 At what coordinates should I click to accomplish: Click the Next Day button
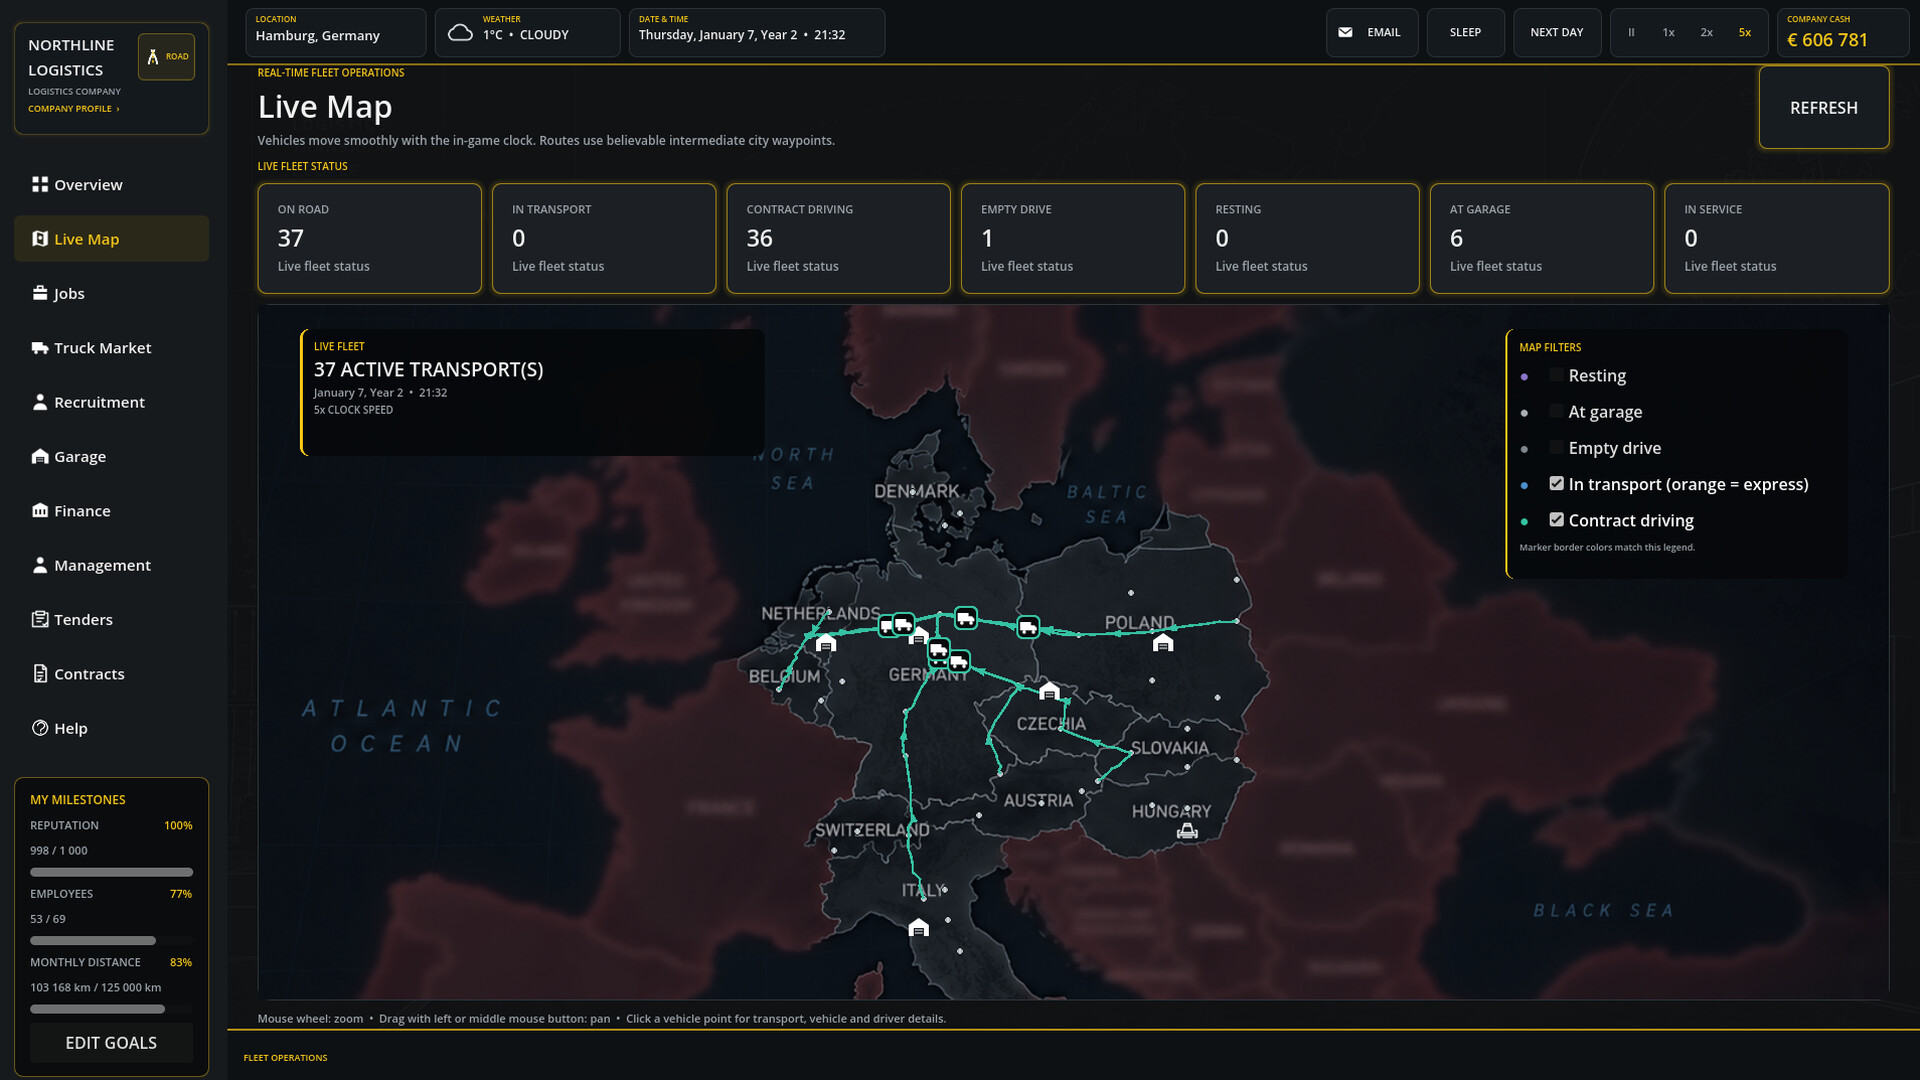pos(1556,32)
